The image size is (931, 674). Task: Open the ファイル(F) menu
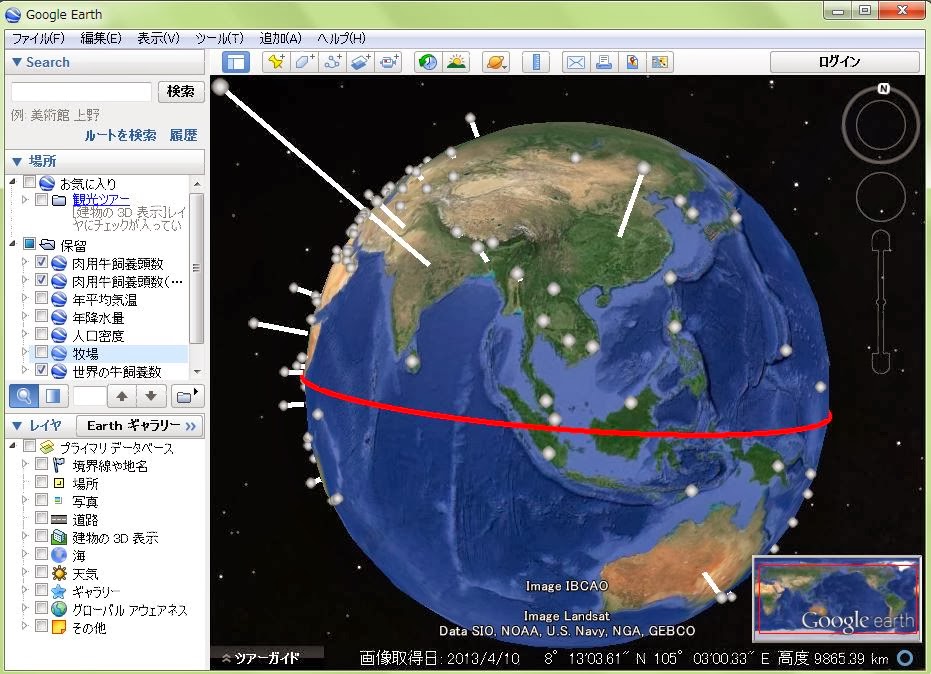click(39, 39)
